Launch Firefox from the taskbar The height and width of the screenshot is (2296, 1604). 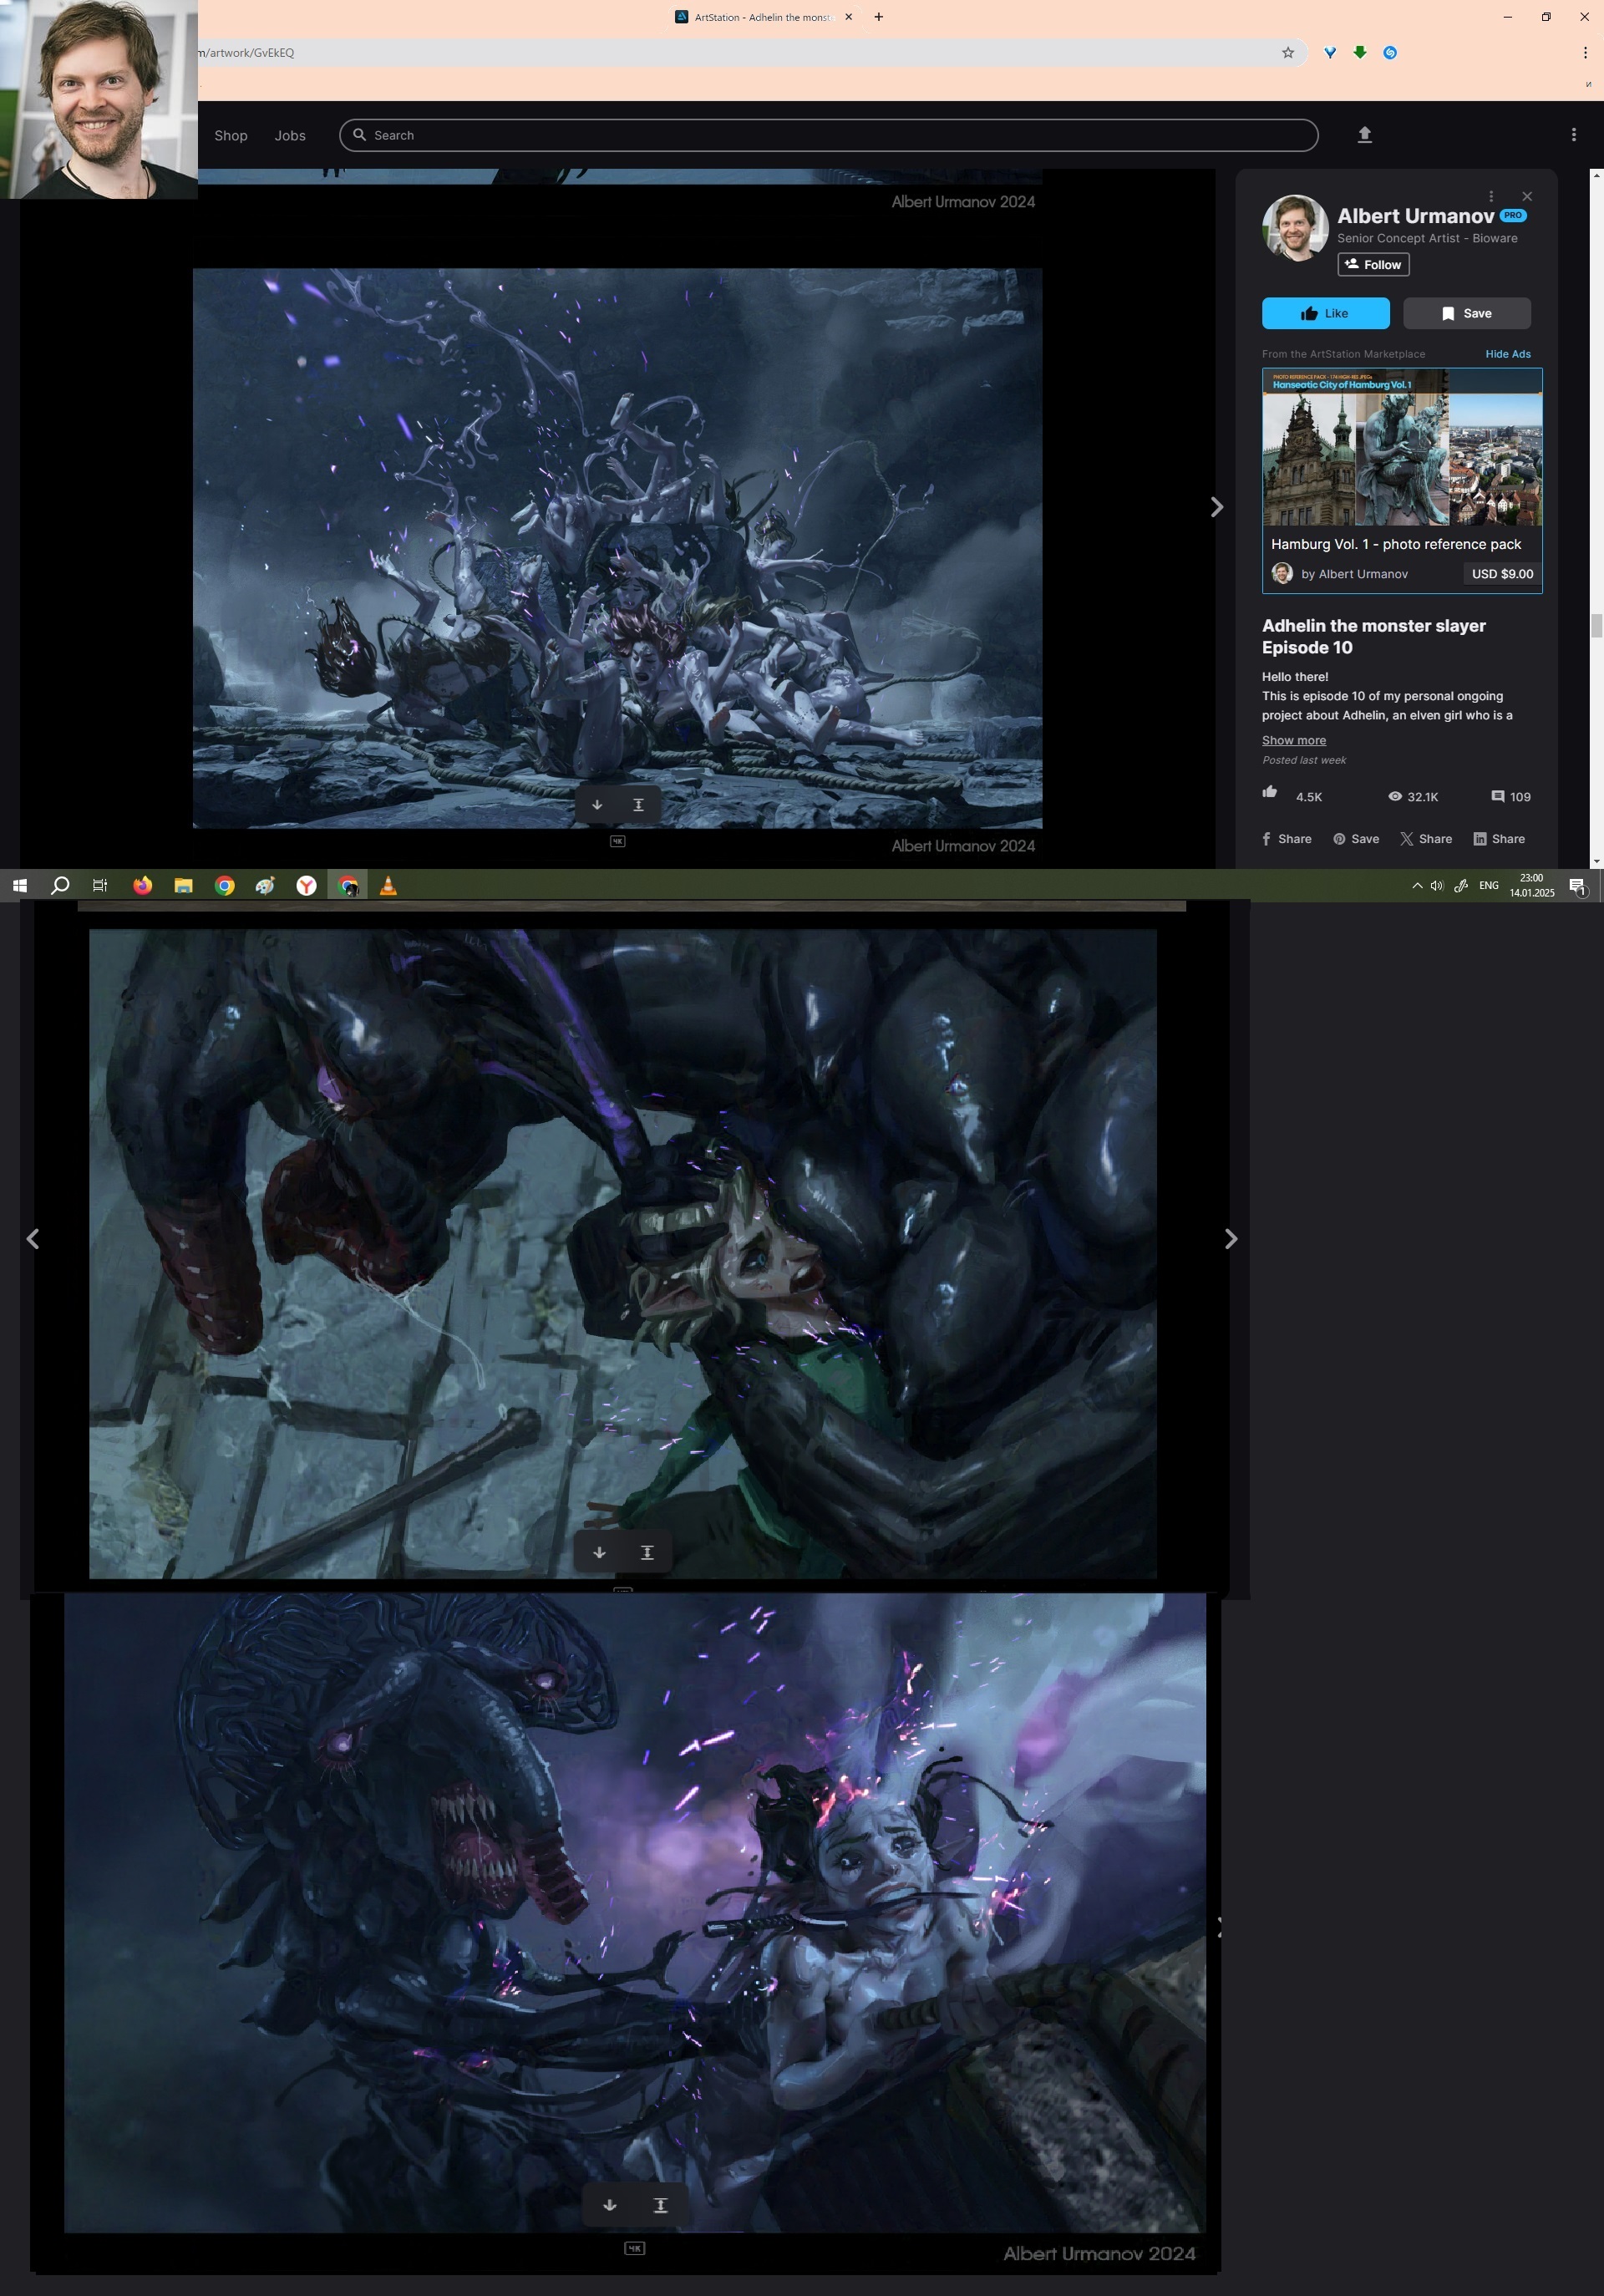click(142, 885)
